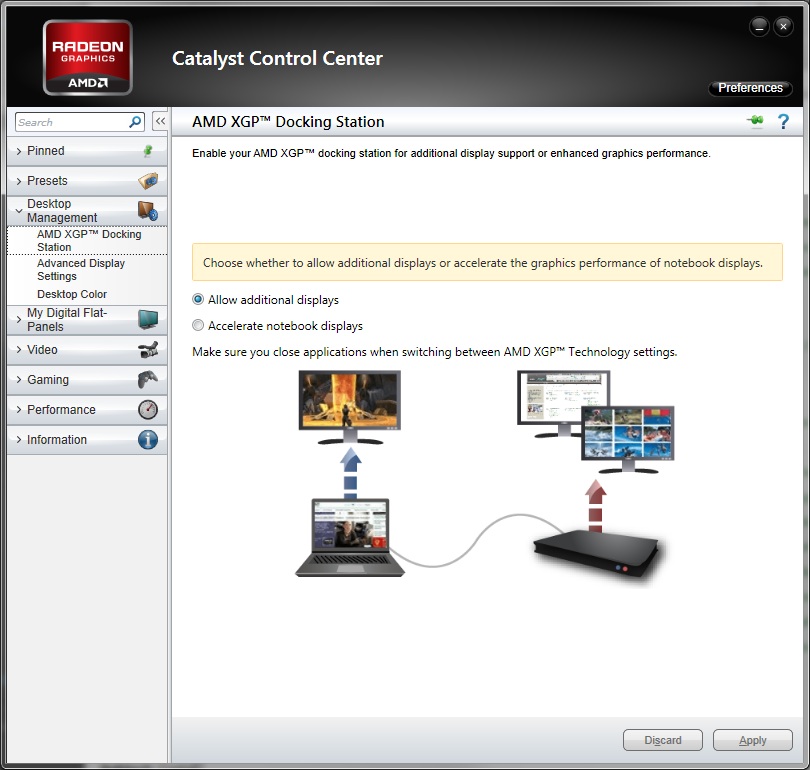Viewport: 810px width, 770px height.
Task: Click the 'Catalyst Control Center' title text
Action: coord(277,58)
